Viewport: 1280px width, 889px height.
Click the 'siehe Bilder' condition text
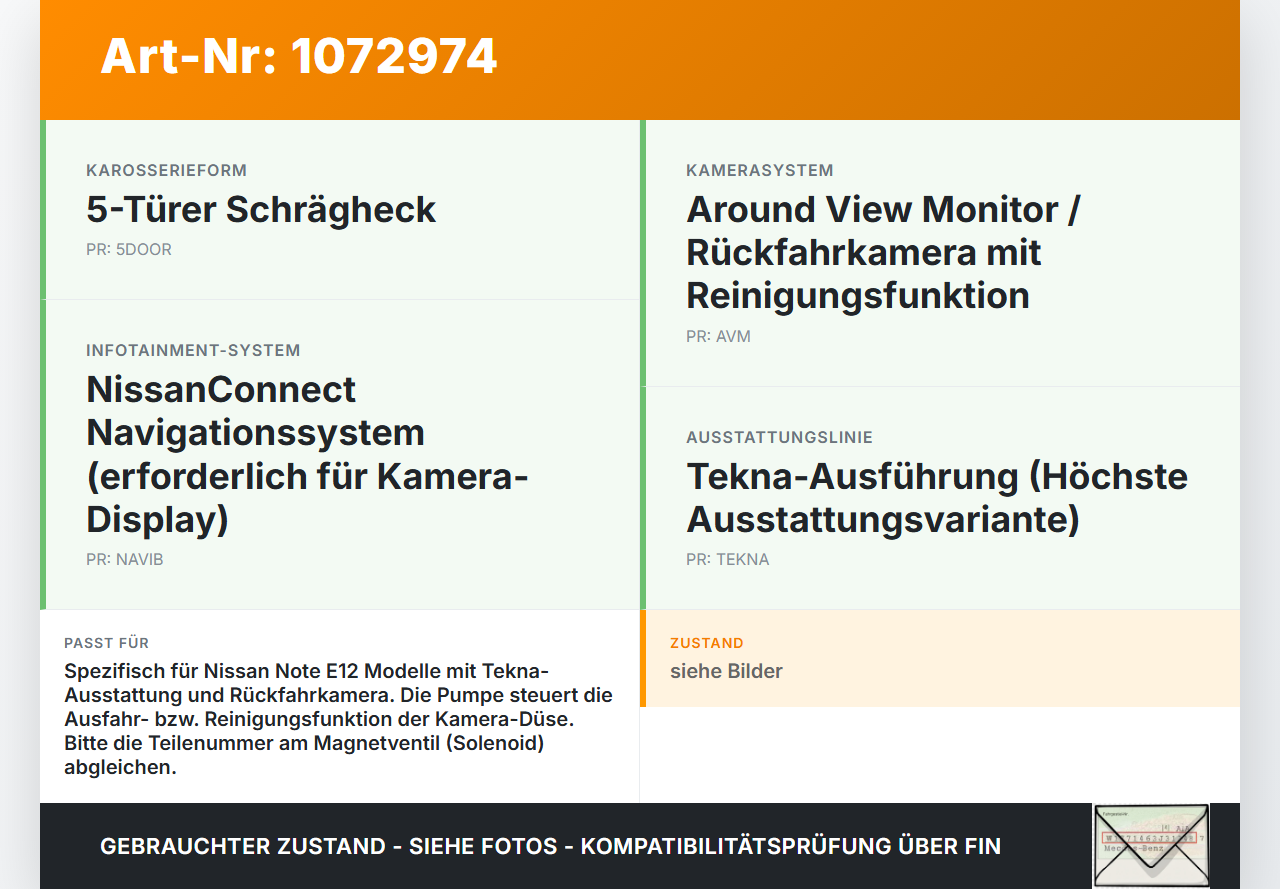coord(726,671)
